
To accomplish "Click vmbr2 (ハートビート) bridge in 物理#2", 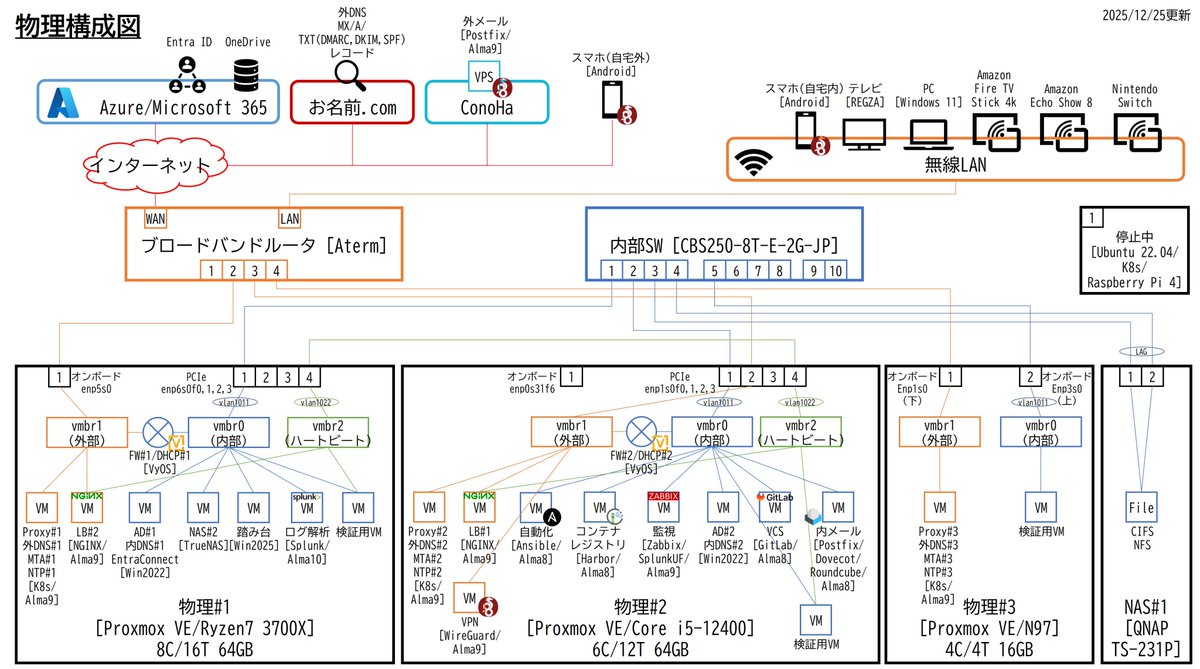I will click(x=800, y=432).
